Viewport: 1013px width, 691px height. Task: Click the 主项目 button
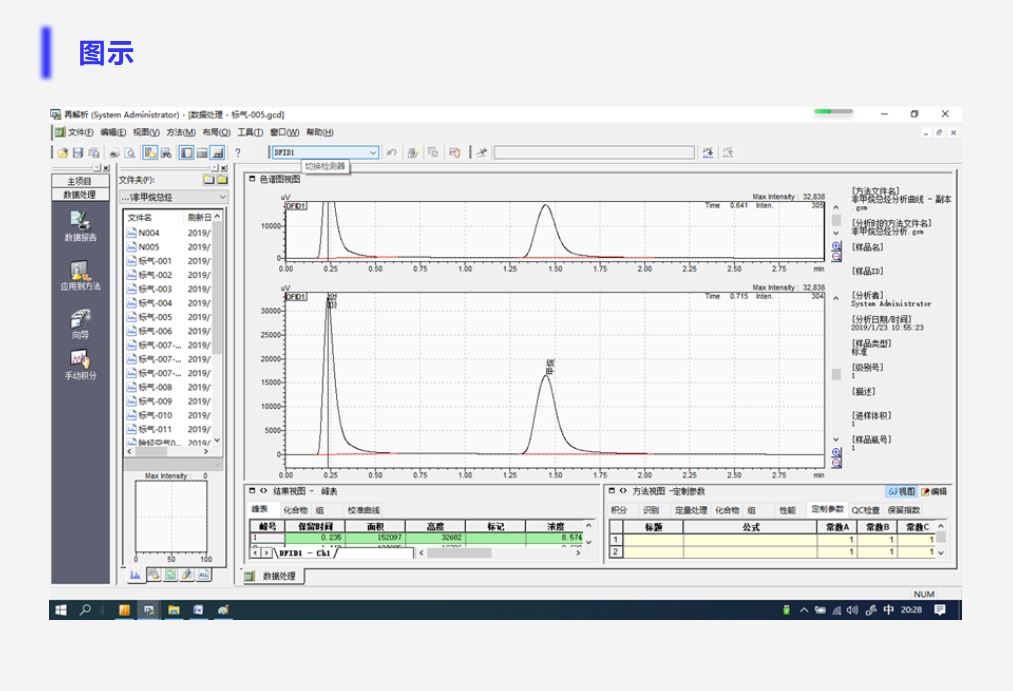(80, 181)
